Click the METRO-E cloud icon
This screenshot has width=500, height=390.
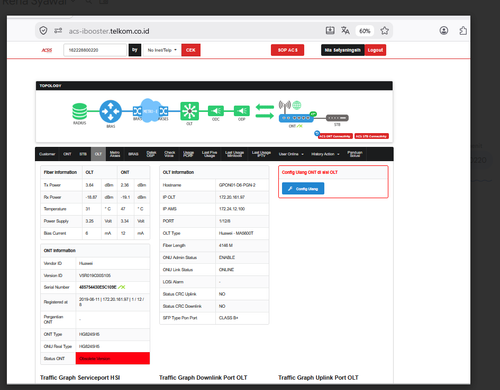pyautogui.click(x=149, y=111)
